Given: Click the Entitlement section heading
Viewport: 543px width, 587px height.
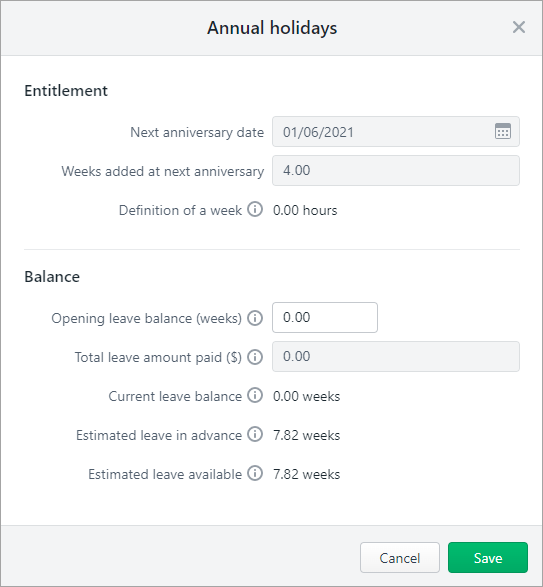Looking at the screenshot, I should [66, 91].
